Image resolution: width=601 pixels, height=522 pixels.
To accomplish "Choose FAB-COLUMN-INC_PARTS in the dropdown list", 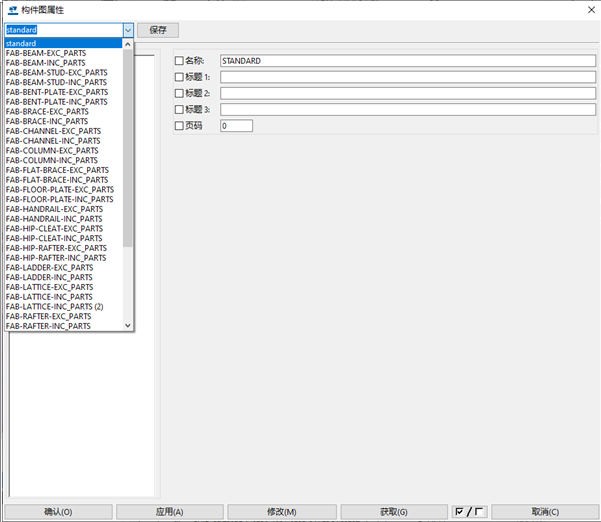I will click(x=52, y=160).
